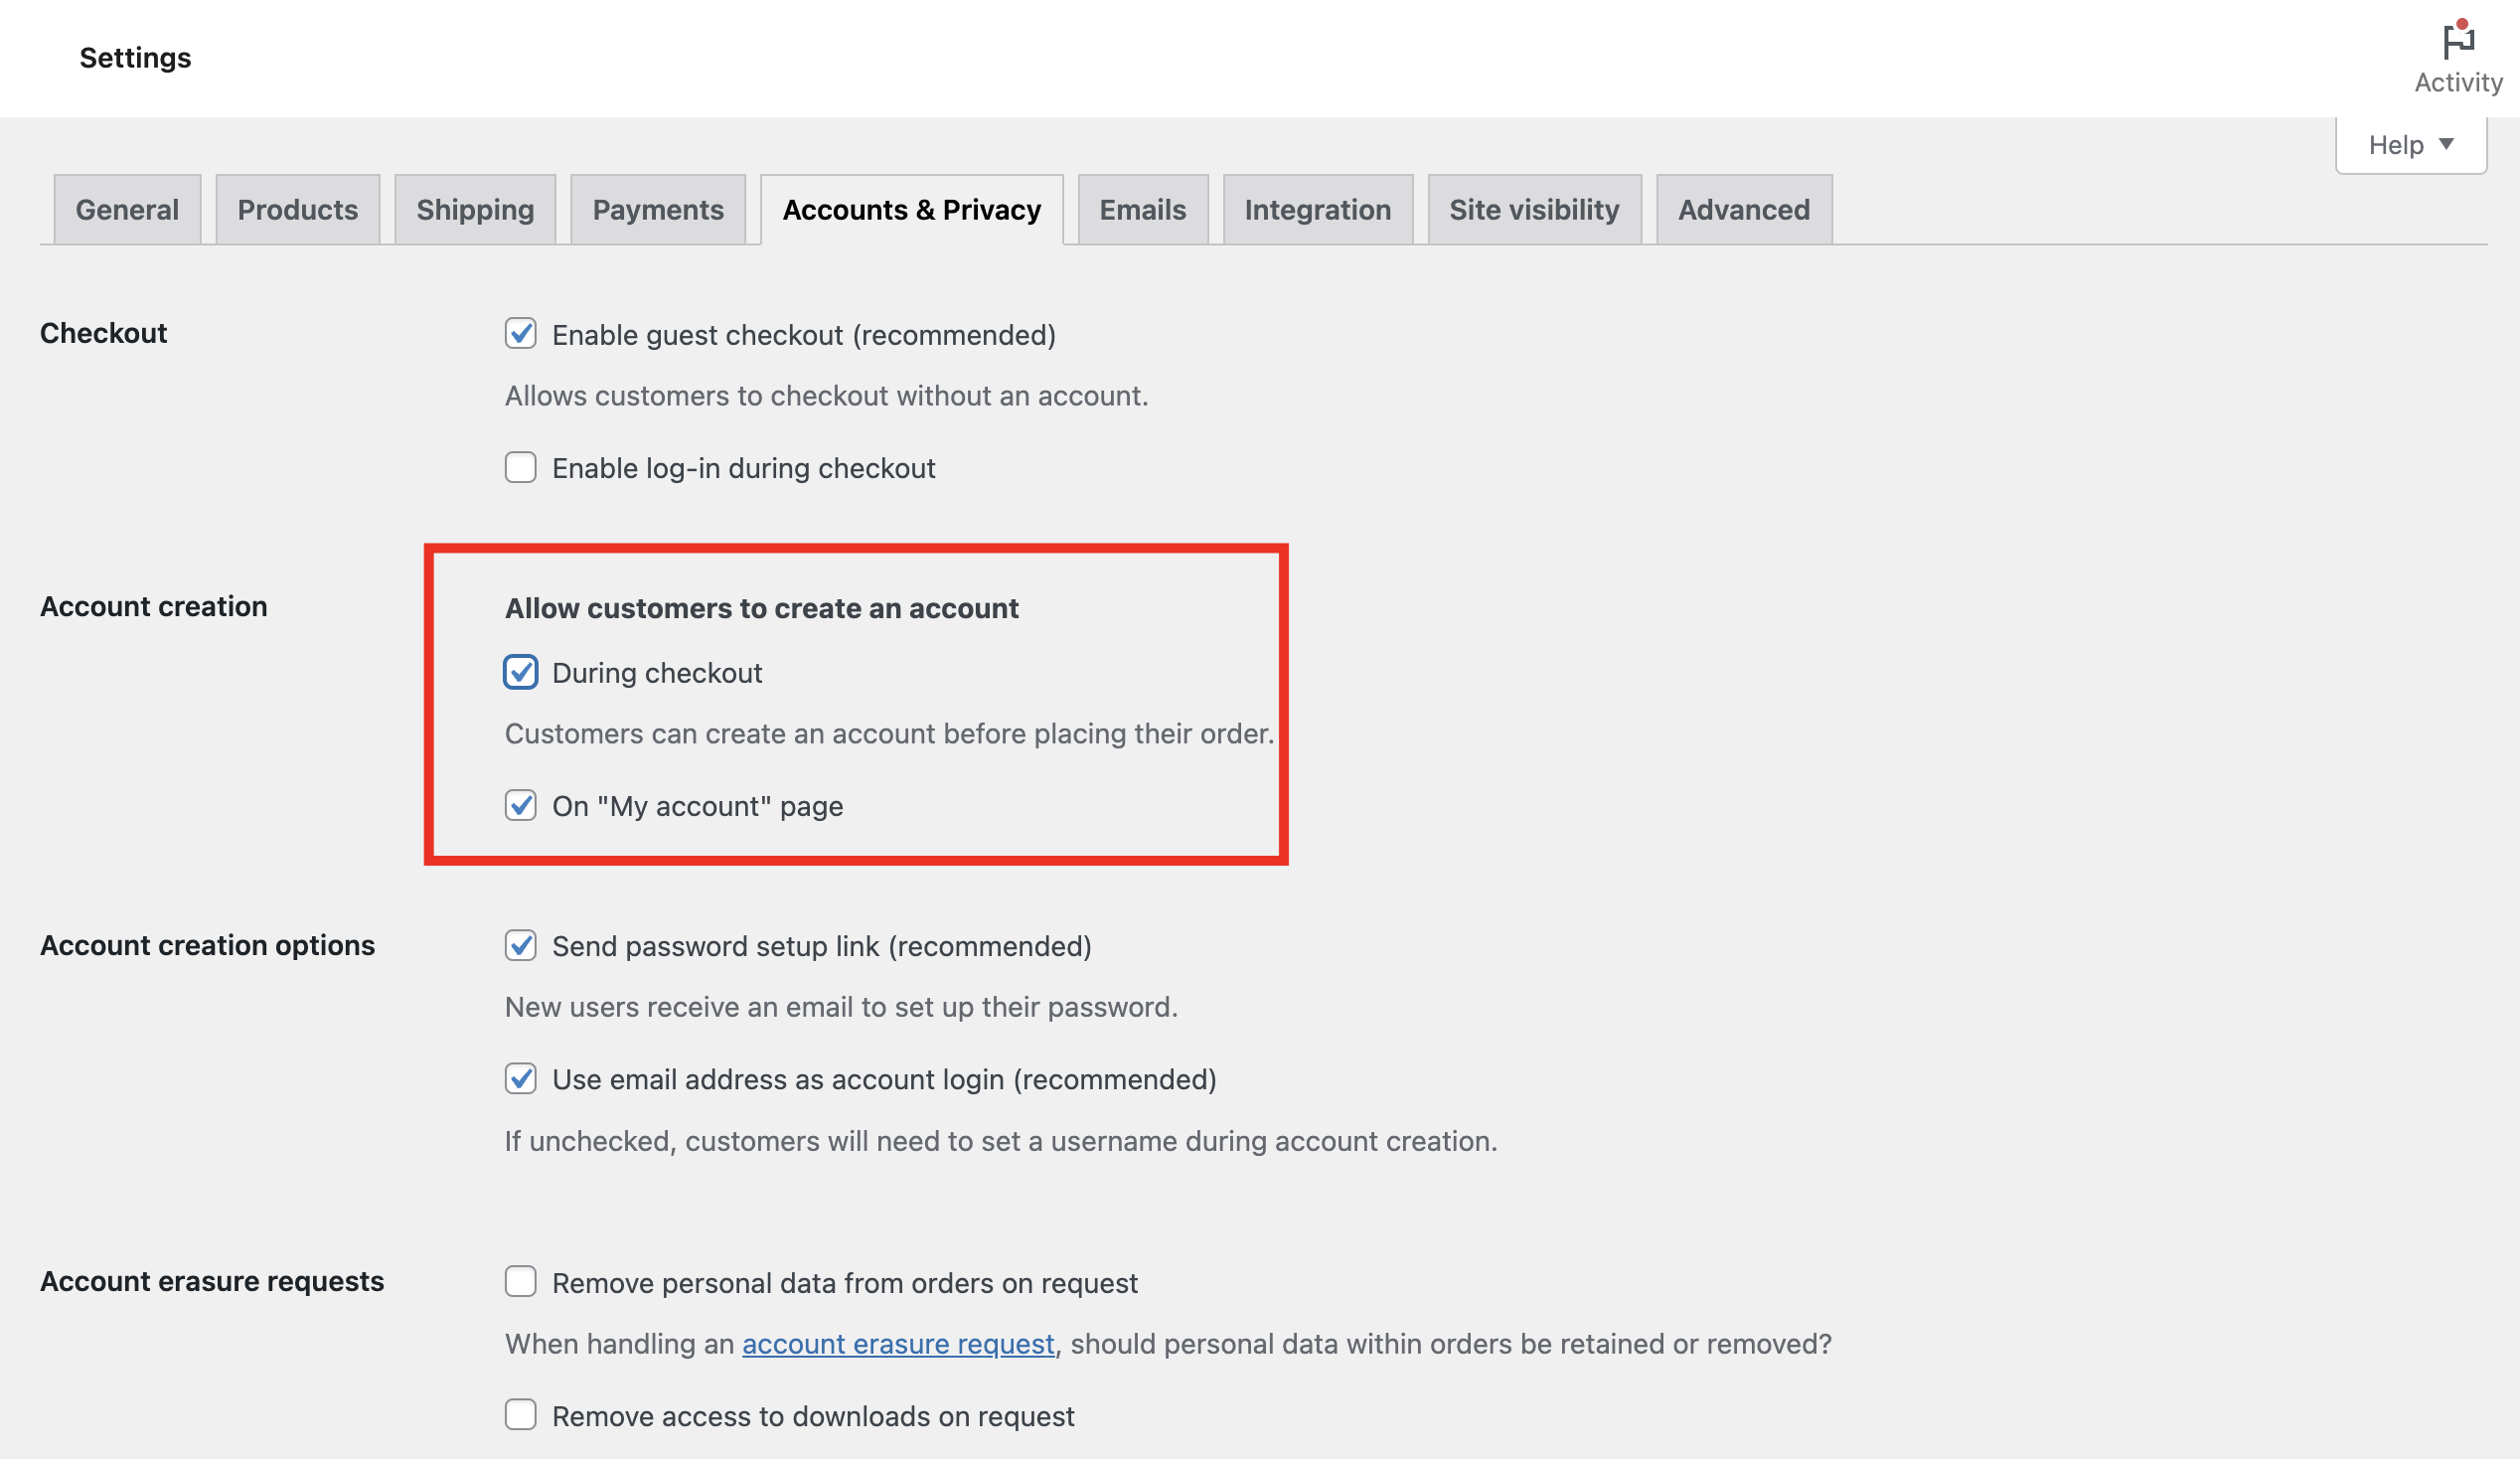
Task: Open the account erasure request link
Action: [x=897, y=1344]
